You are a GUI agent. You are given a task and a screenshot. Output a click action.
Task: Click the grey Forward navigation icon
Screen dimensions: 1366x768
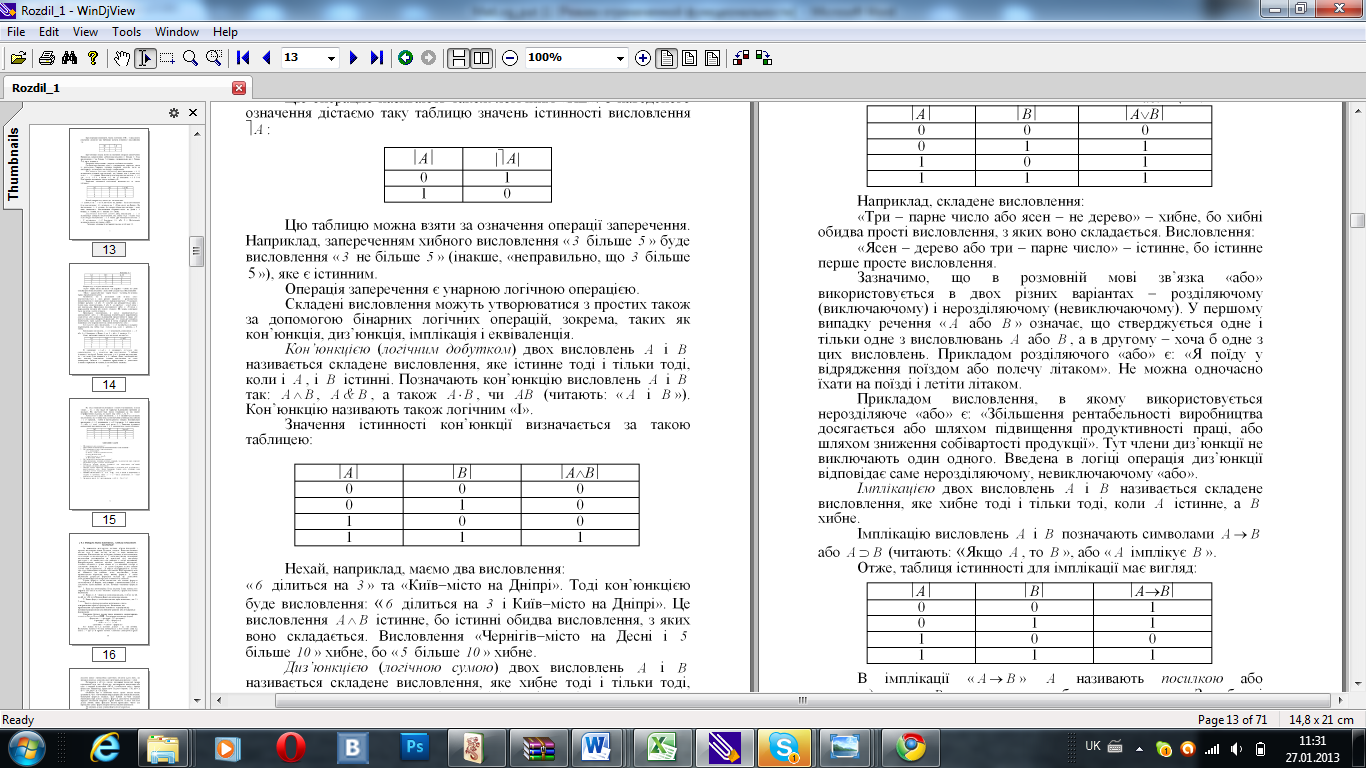point(428,58)
